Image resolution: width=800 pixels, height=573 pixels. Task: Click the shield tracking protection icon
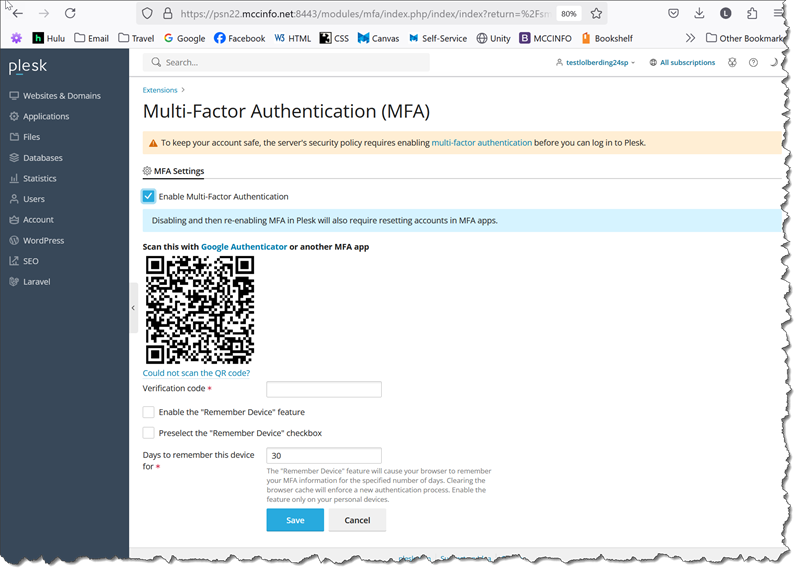click(147, 14)
